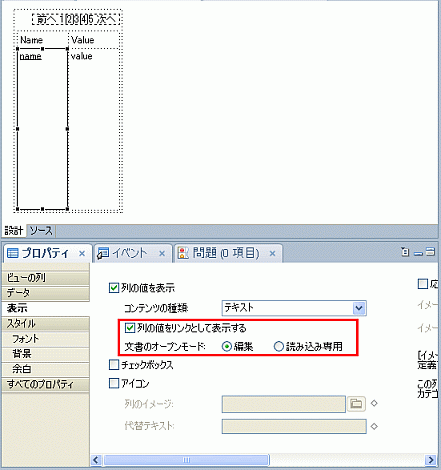This screenshot has height=470, width=441.
Task: Select 余白 subsection
Action: pyautogui.click(x=45, y=369)
